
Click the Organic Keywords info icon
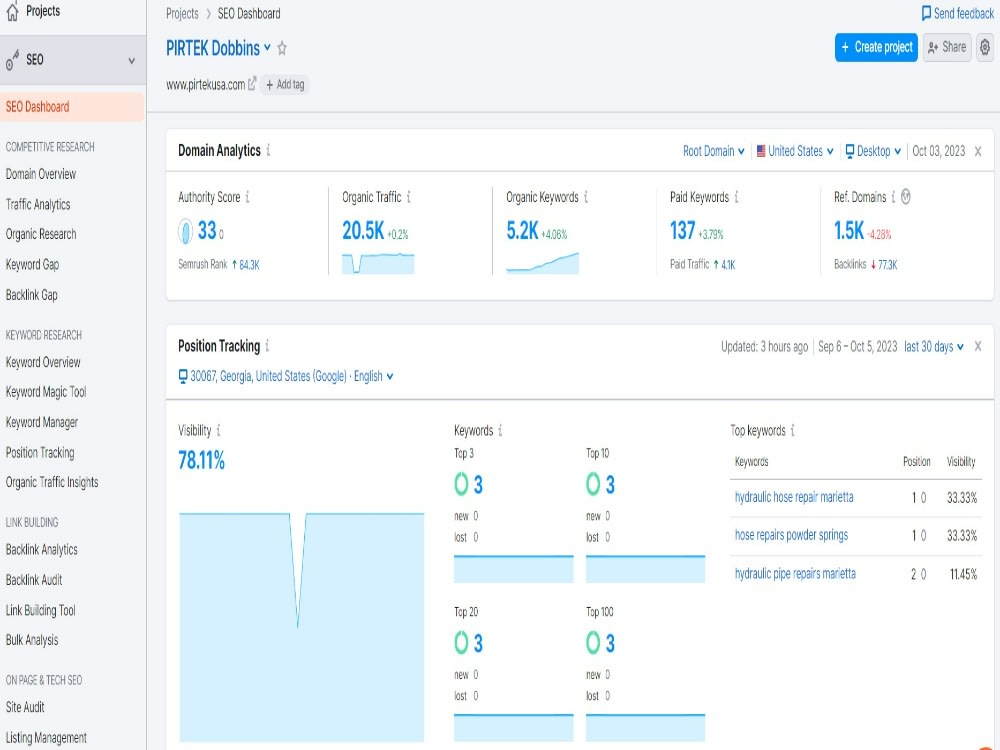(x=585, y=197)
